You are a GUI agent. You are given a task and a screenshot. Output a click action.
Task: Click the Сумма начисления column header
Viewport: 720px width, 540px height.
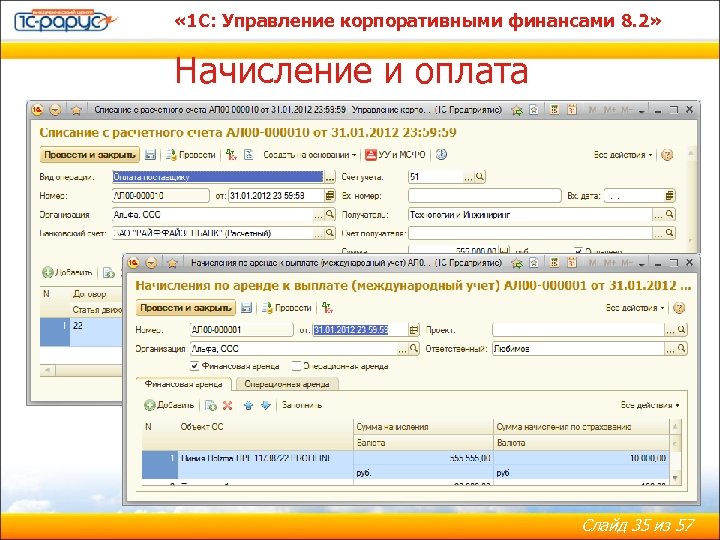423,427
